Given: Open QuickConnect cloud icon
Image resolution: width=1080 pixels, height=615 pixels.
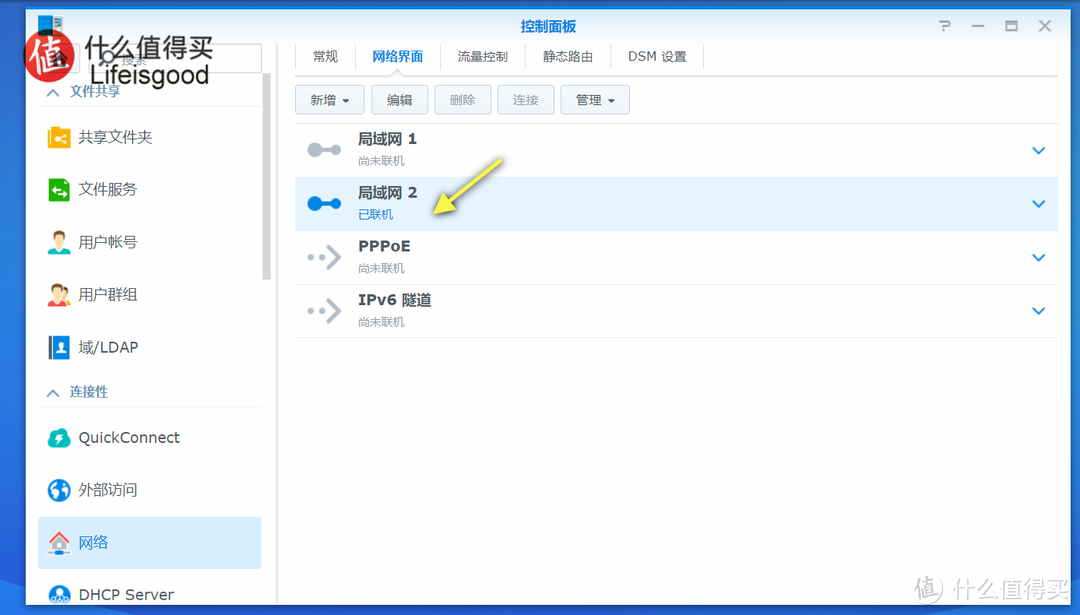Looking at the screenshot, I should (59, 438).
